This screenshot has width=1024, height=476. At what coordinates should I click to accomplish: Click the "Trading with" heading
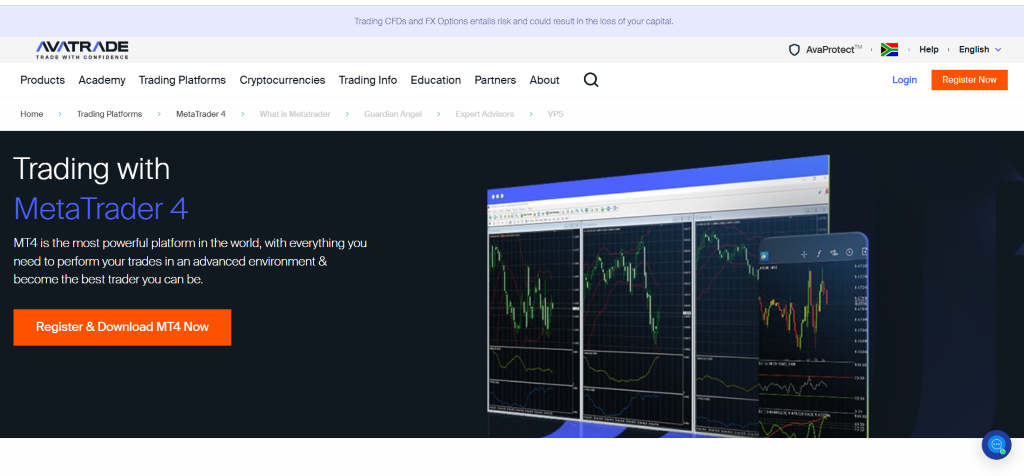(91, 169)
